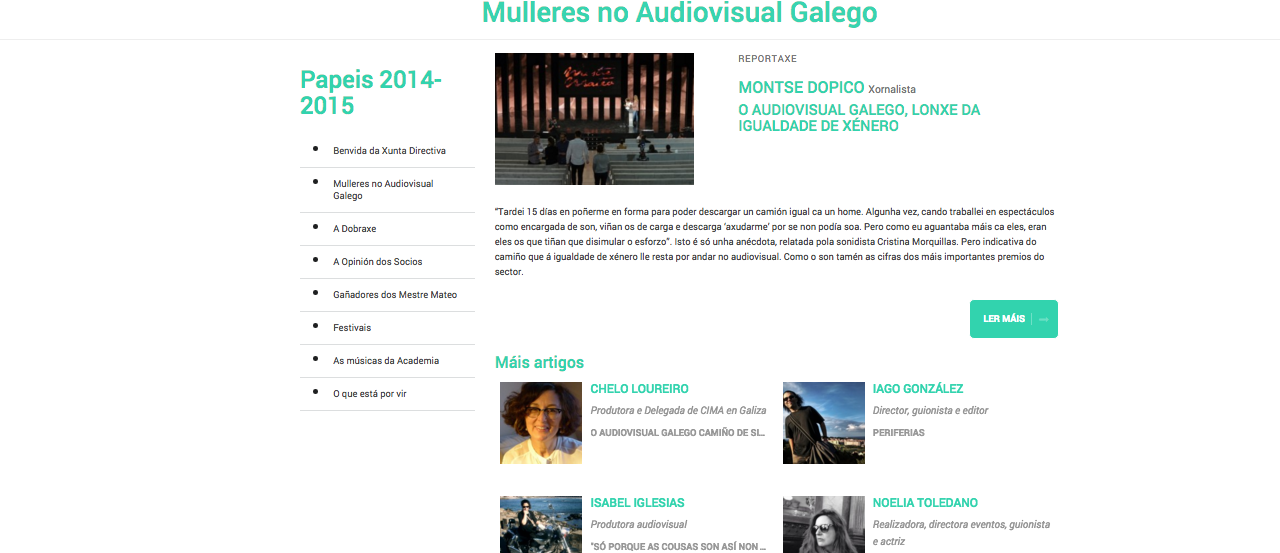Click the ISABEL IGLESIAS name link
Viewport: 1280px width, 553px height.
(x=637, y=503)
